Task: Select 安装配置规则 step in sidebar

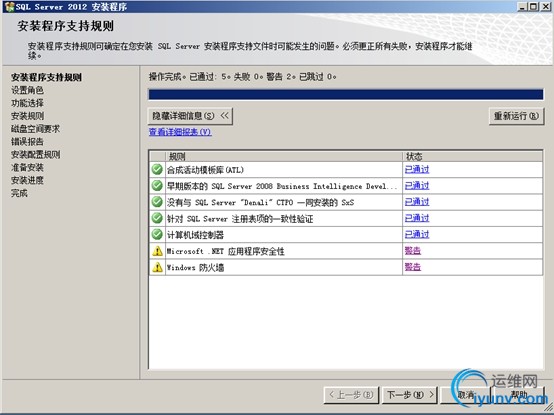Action: point(35,154)
